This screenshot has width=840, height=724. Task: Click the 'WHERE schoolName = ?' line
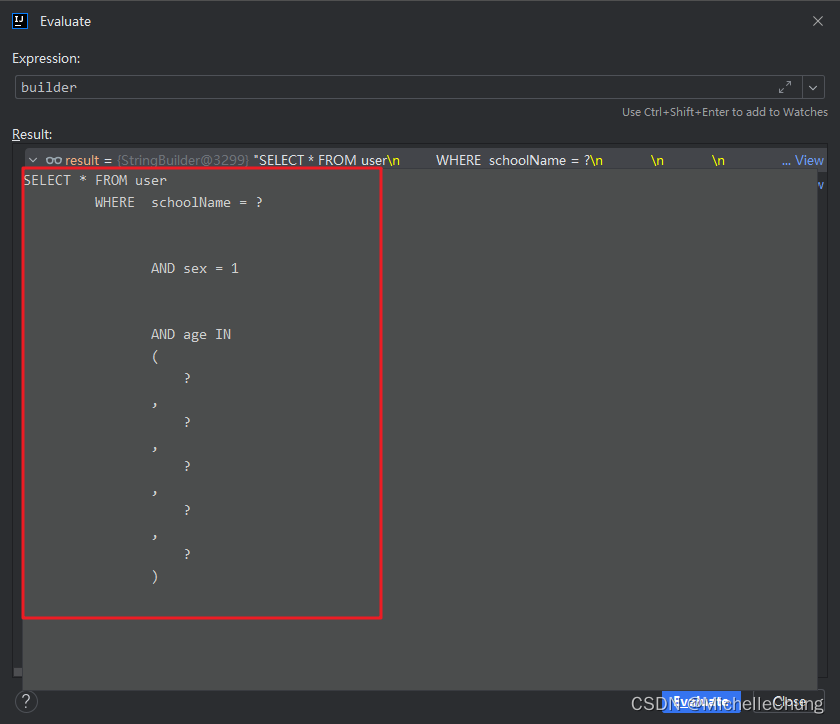(179, 203)
